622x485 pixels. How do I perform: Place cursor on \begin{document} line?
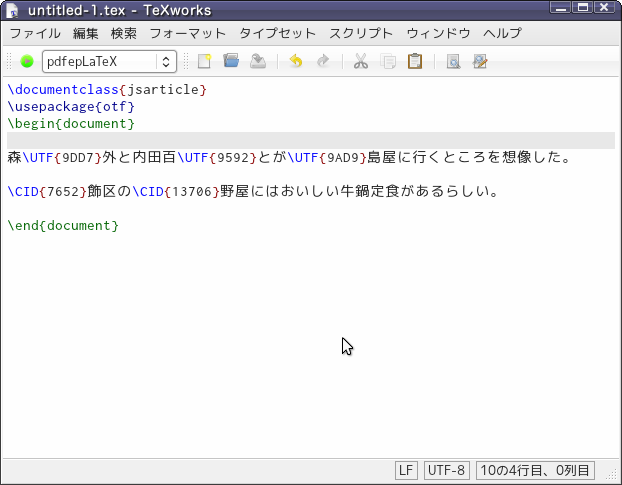pyautogui.click(x=71, y=124)
